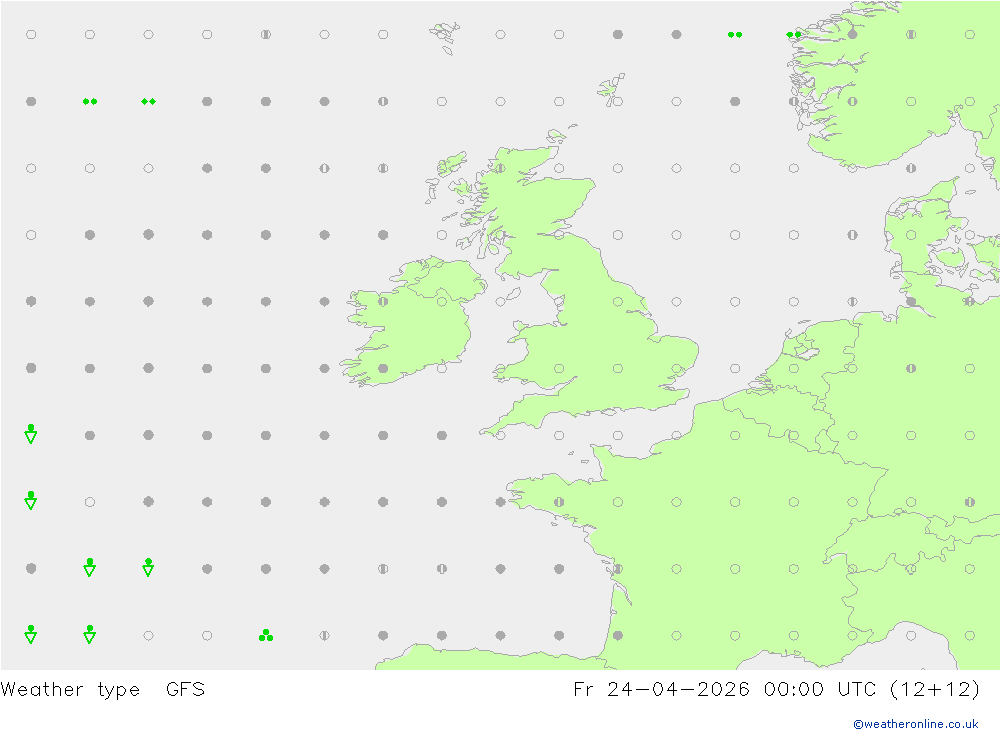Click the green double-dot rain symbol on Norway's coast
The width and height of the screenshot is (1000, 733).
(793, 34)
